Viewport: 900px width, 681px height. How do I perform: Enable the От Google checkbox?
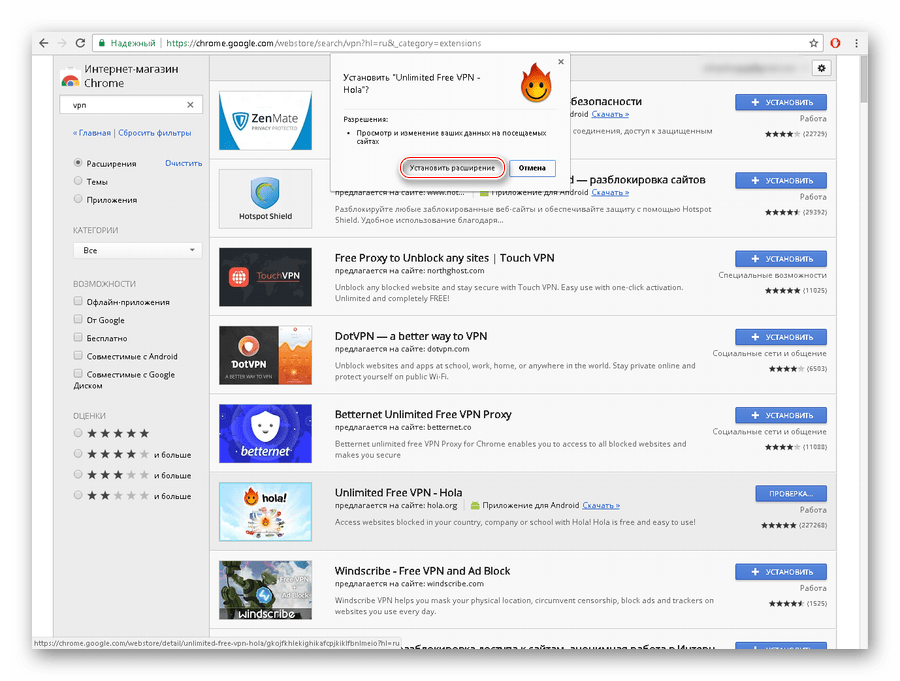point(78,319)
